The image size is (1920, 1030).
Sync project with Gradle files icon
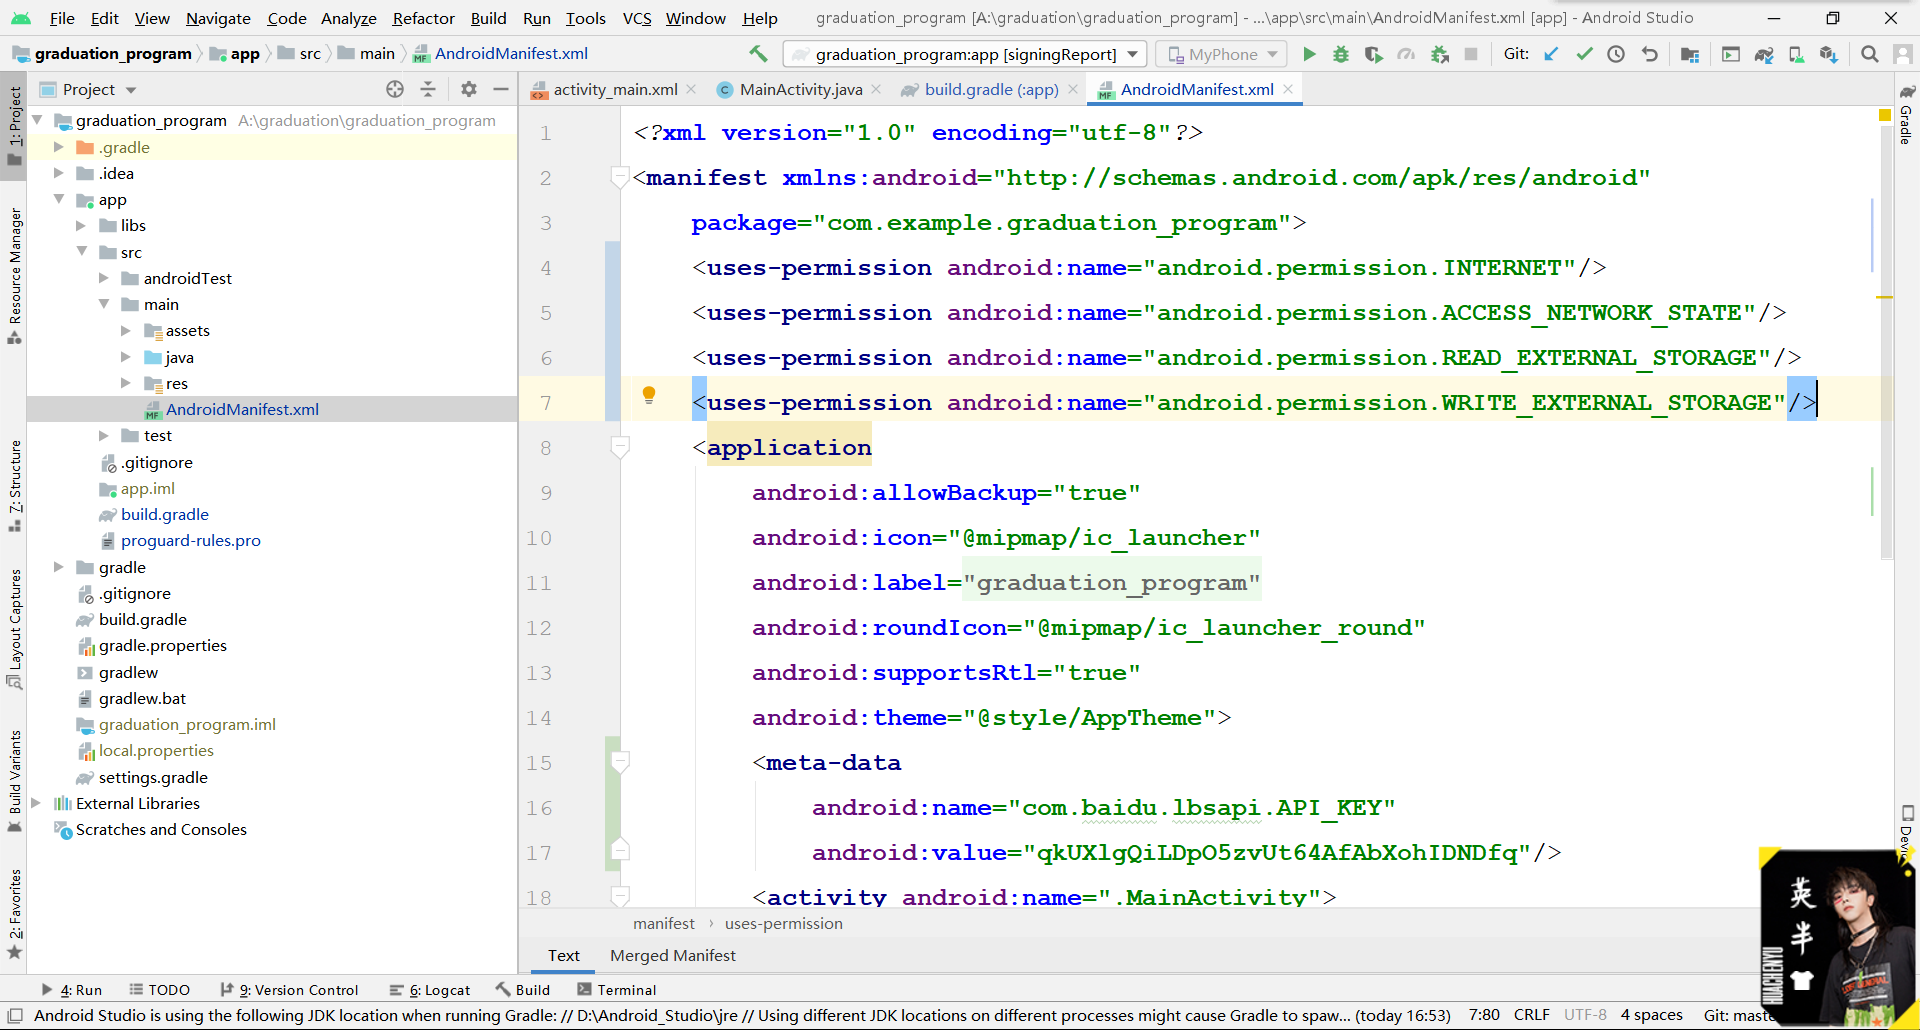coord(1764,54)
